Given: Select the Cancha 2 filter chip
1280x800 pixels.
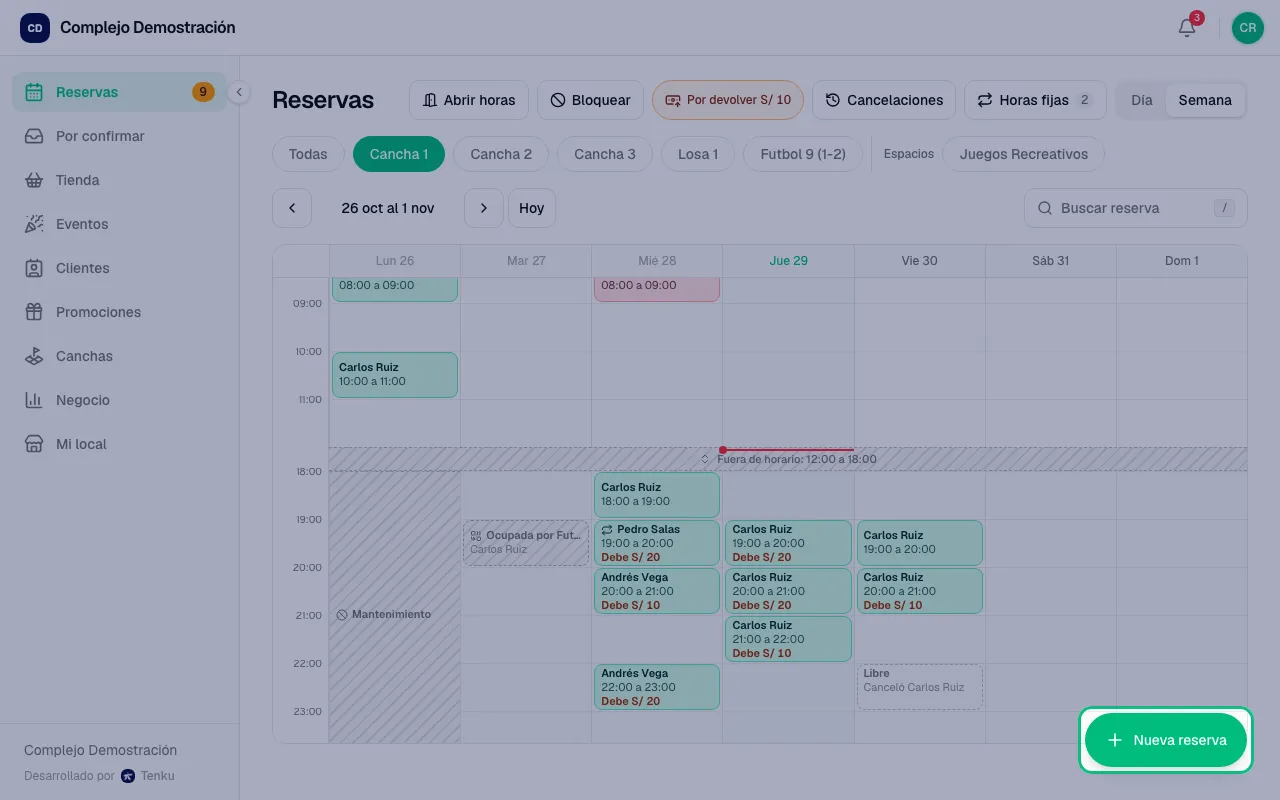Looking at the screenshot, I should (501, 154).
